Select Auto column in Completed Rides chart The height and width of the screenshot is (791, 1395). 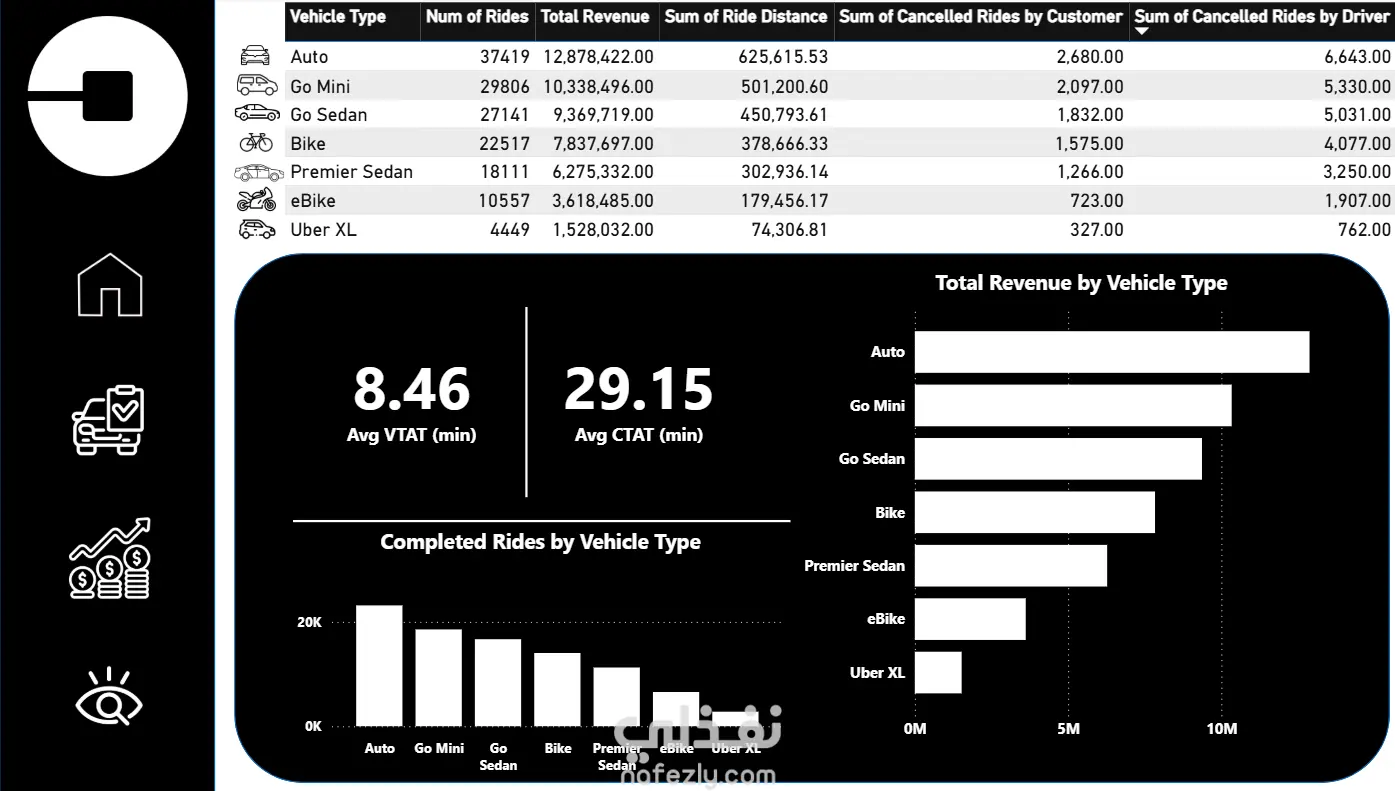[379, 666]
